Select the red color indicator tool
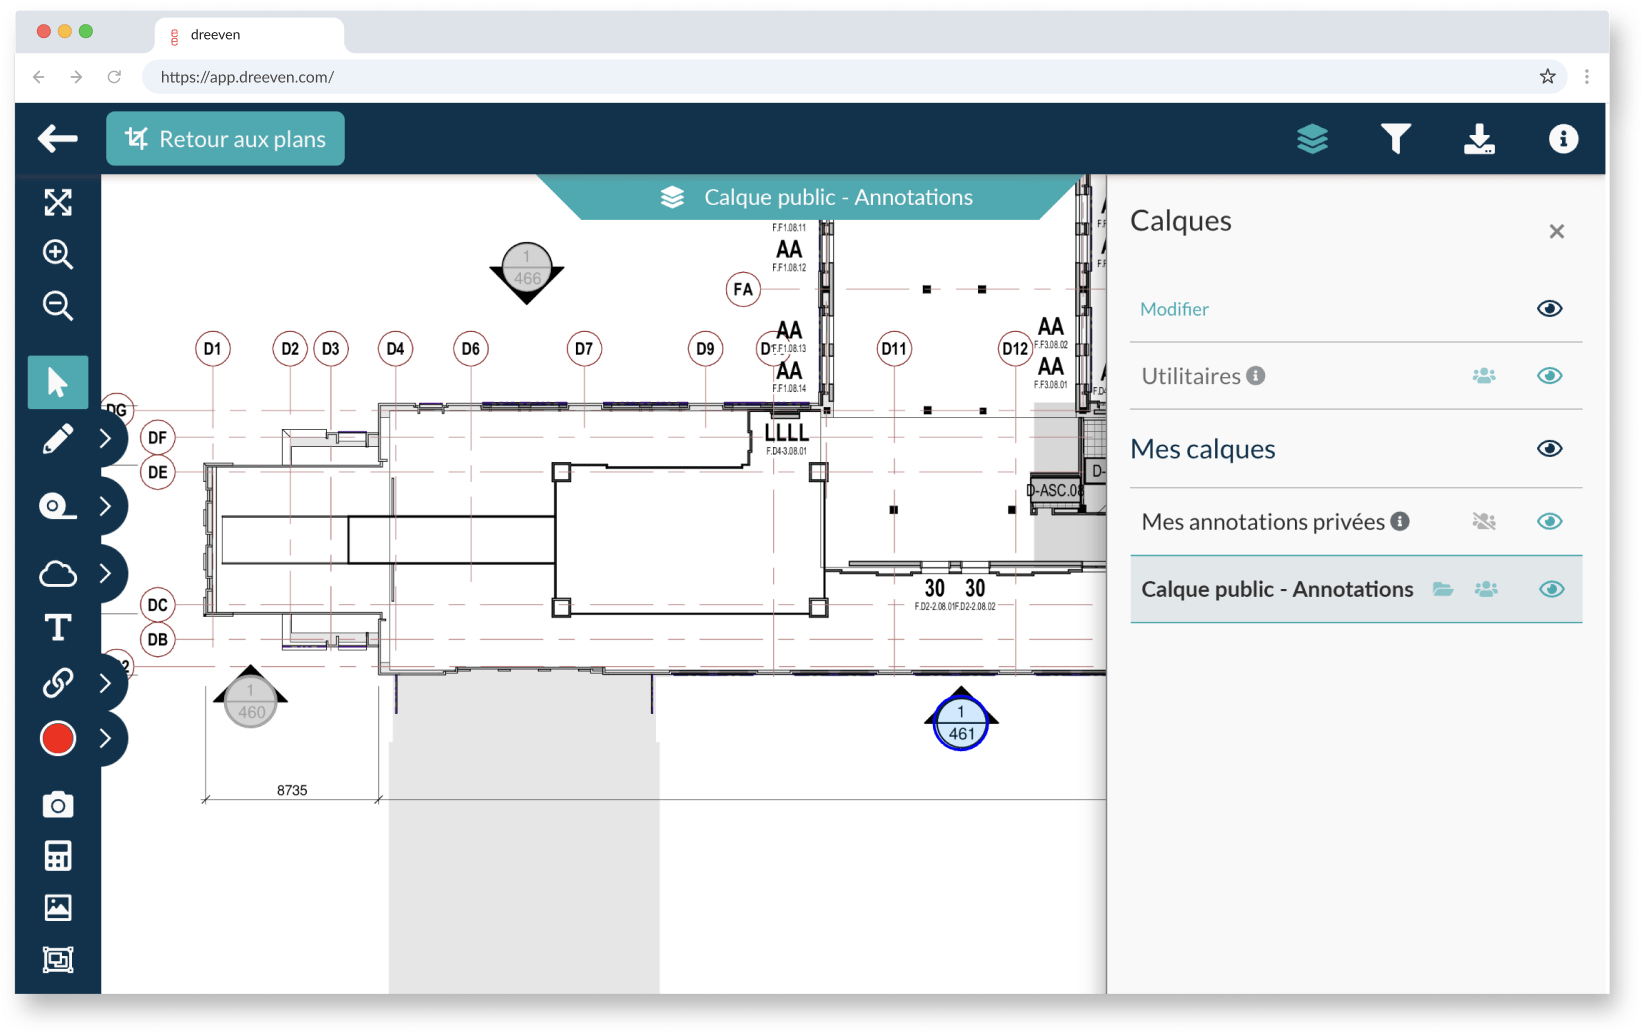The image size is (1645, 1034). 57,738
